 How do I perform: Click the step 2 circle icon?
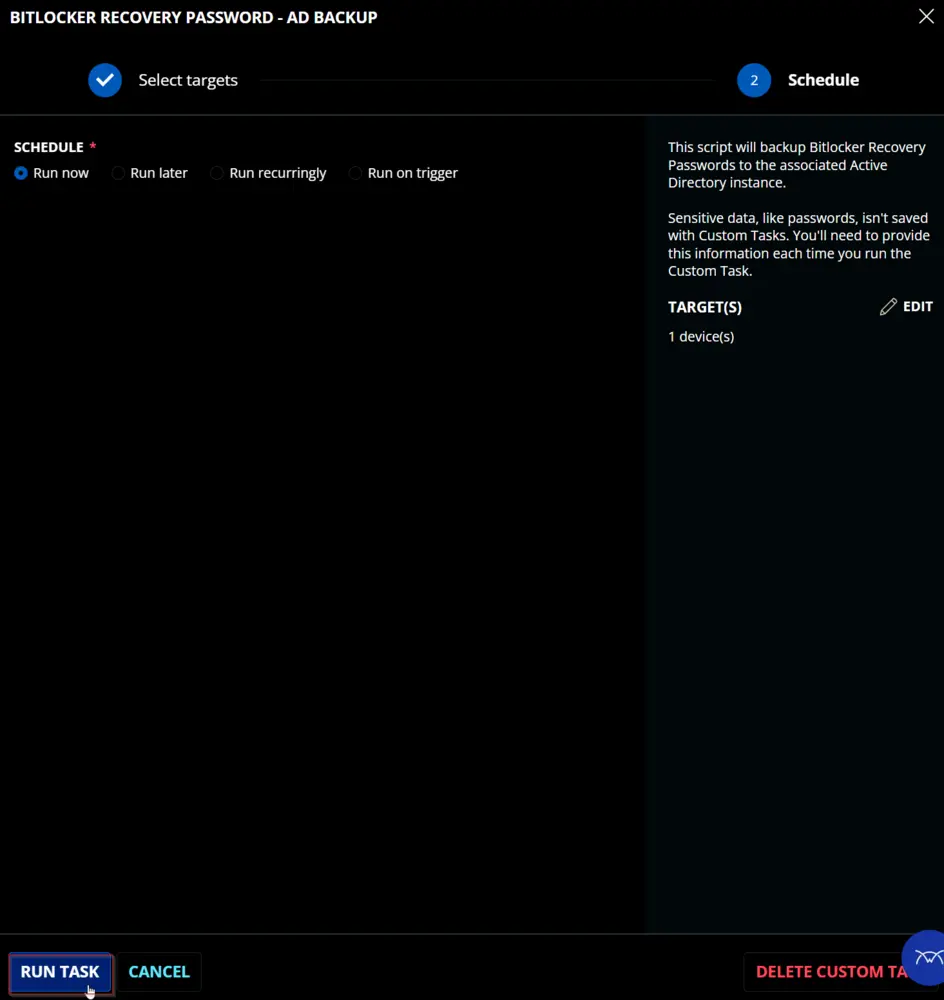click(753, 80)
